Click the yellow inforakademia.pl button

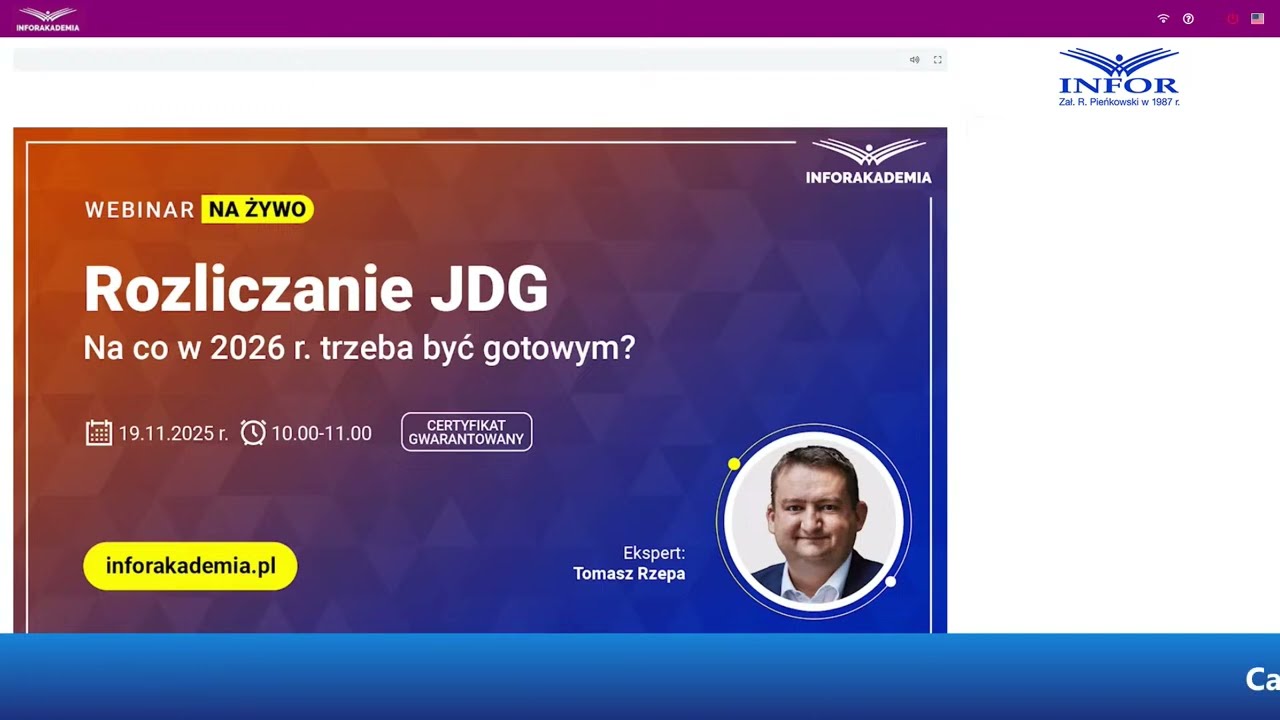tap(190, 566)
